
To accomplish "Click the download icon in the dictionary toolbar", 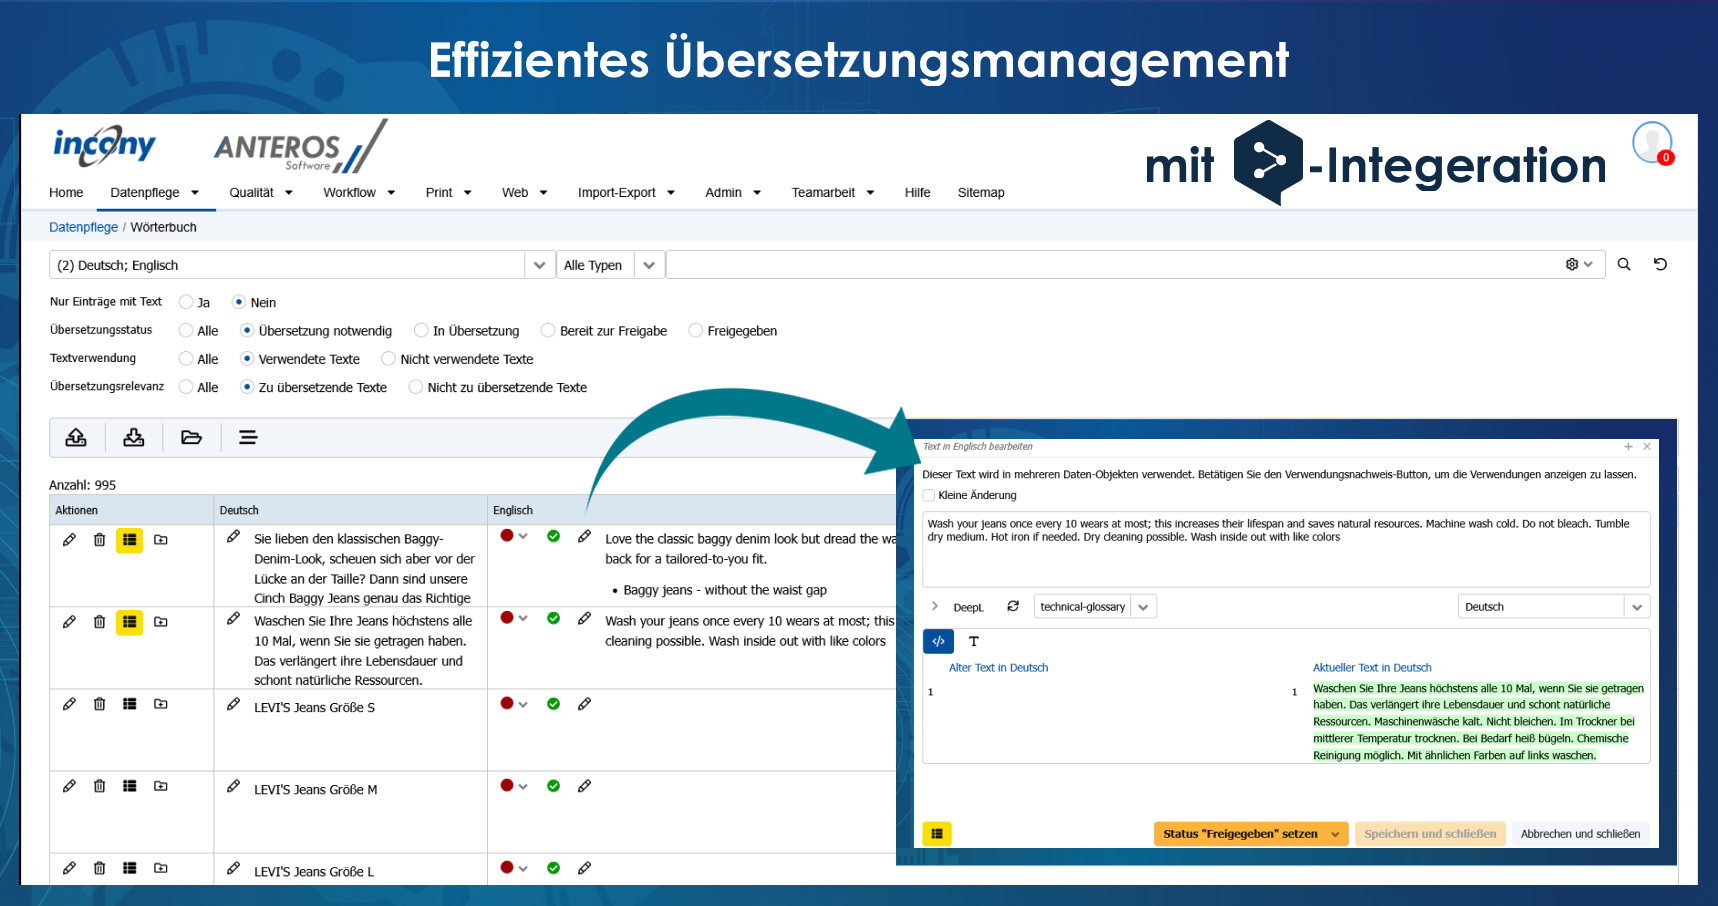I will click(x=133, y=437).
